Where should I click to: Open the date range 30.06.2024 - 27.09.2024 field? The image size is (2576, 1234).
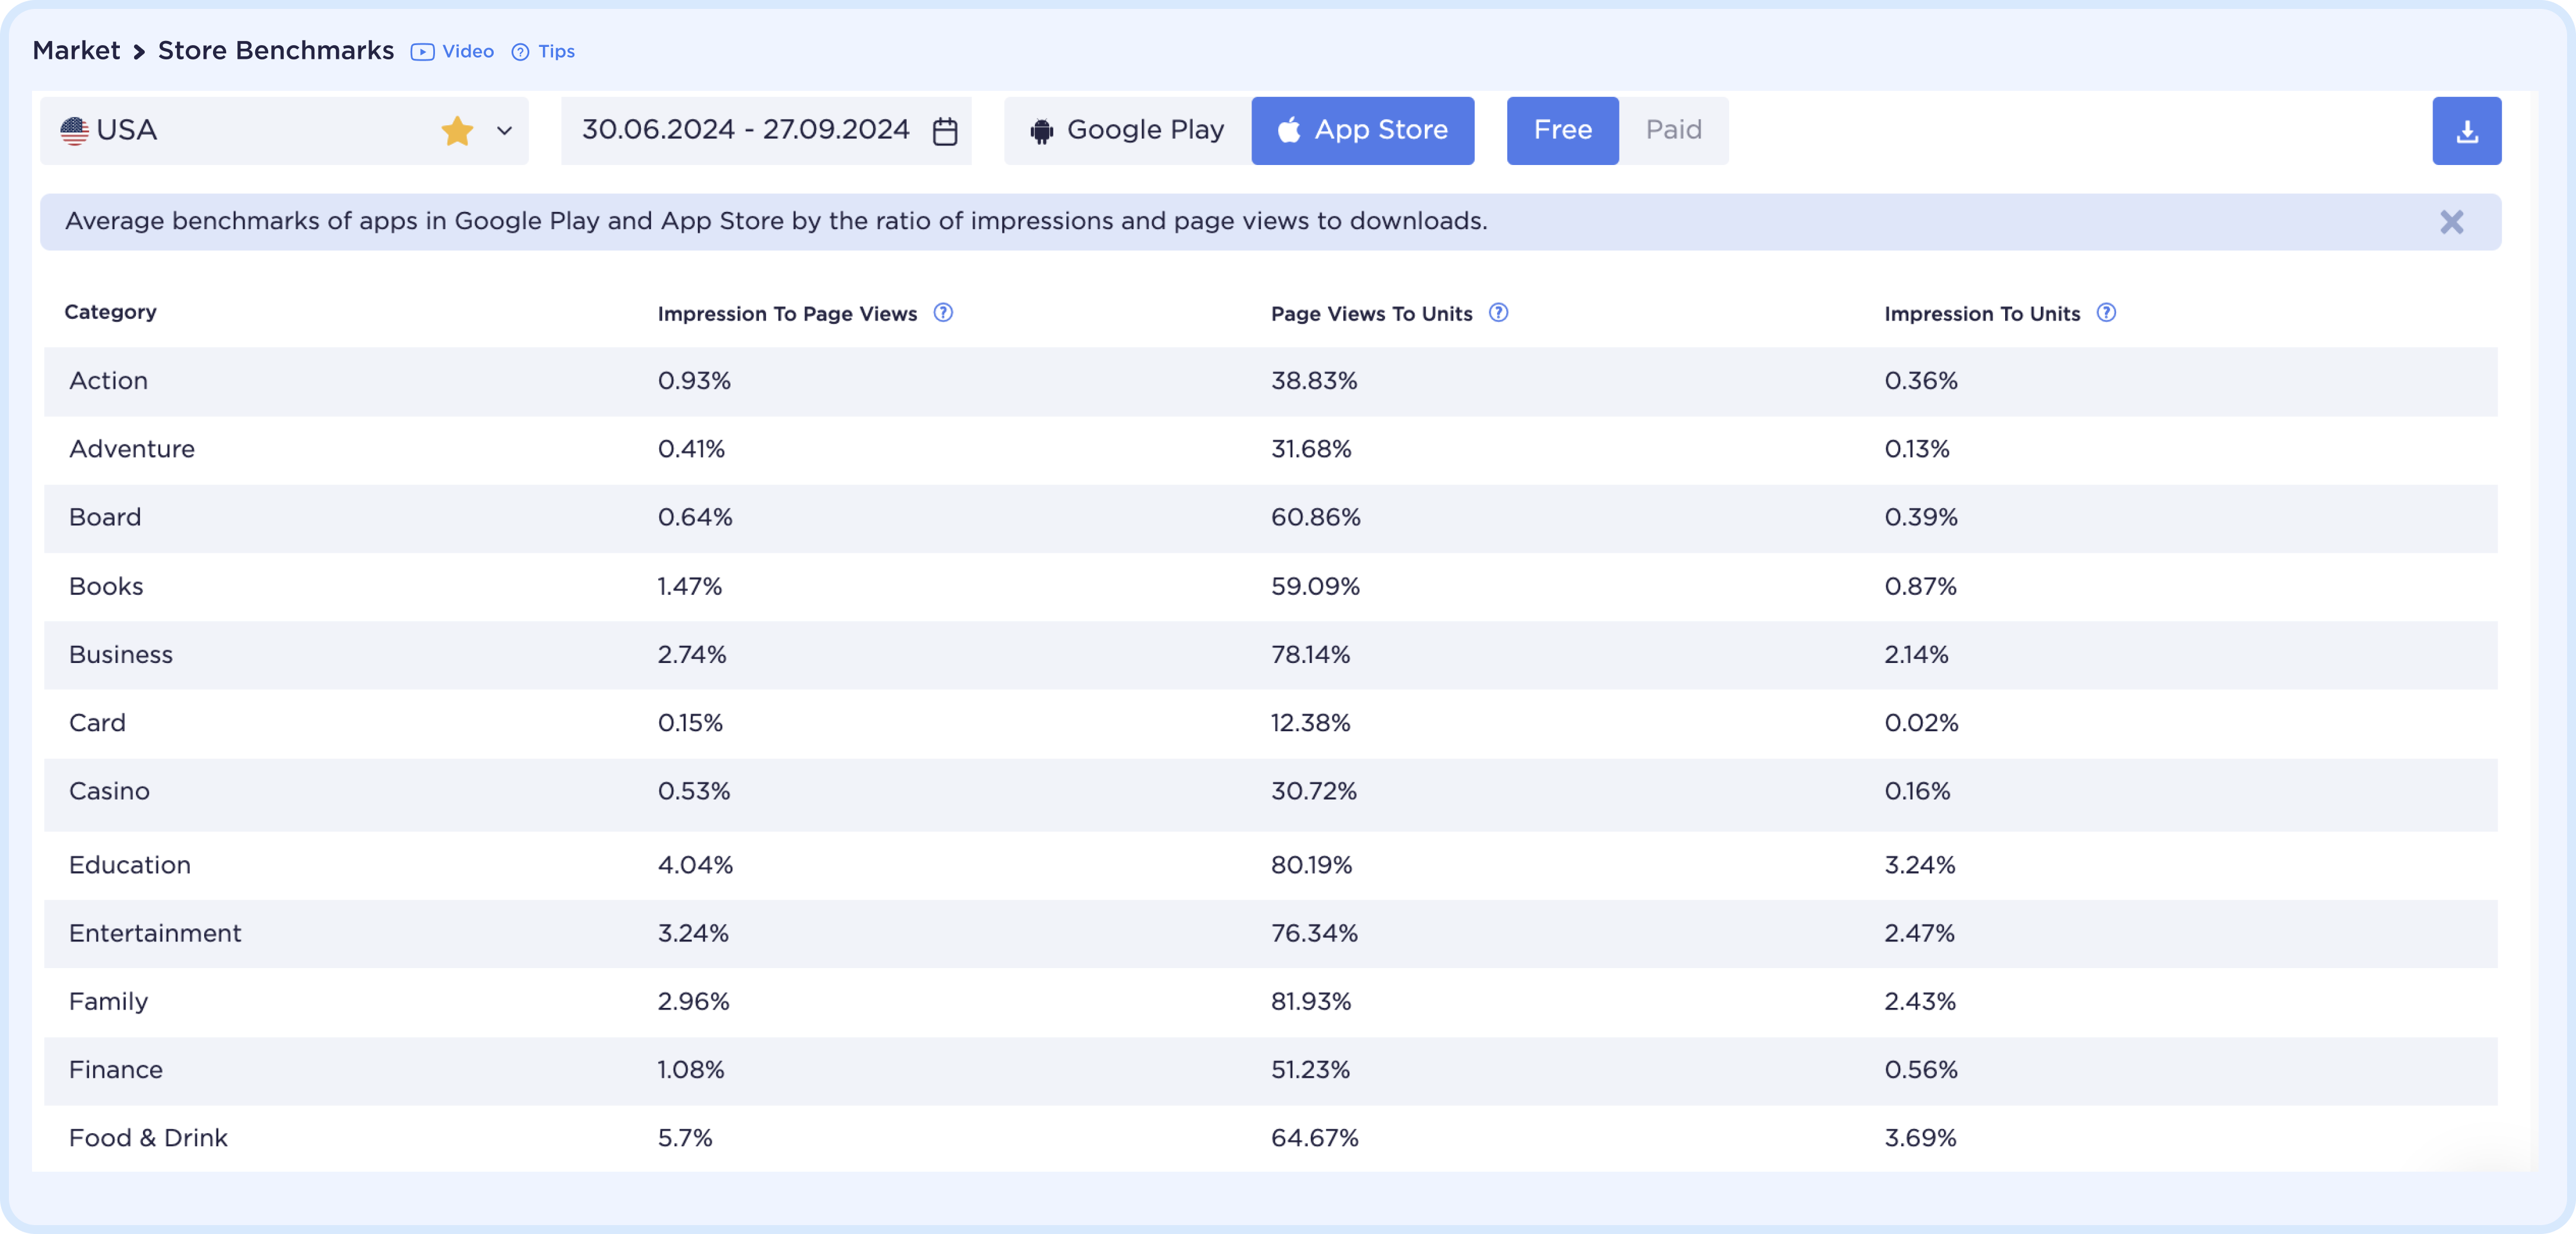(766, 130)
